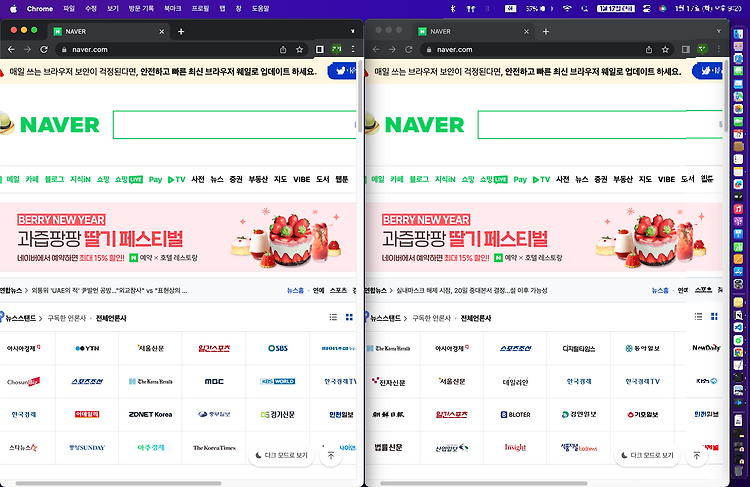The width and height of the screenshot is (750, 487).
Task: Go forward in left Chrome window
Action: (28, 49)
